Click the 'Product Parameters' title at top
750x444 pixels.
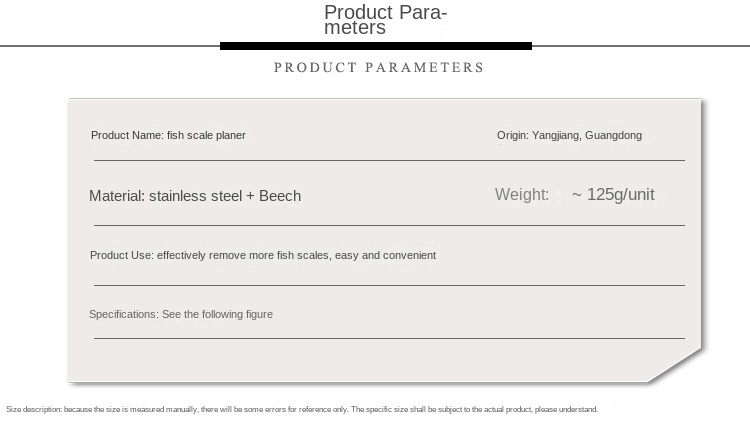(x=386, y=20)
